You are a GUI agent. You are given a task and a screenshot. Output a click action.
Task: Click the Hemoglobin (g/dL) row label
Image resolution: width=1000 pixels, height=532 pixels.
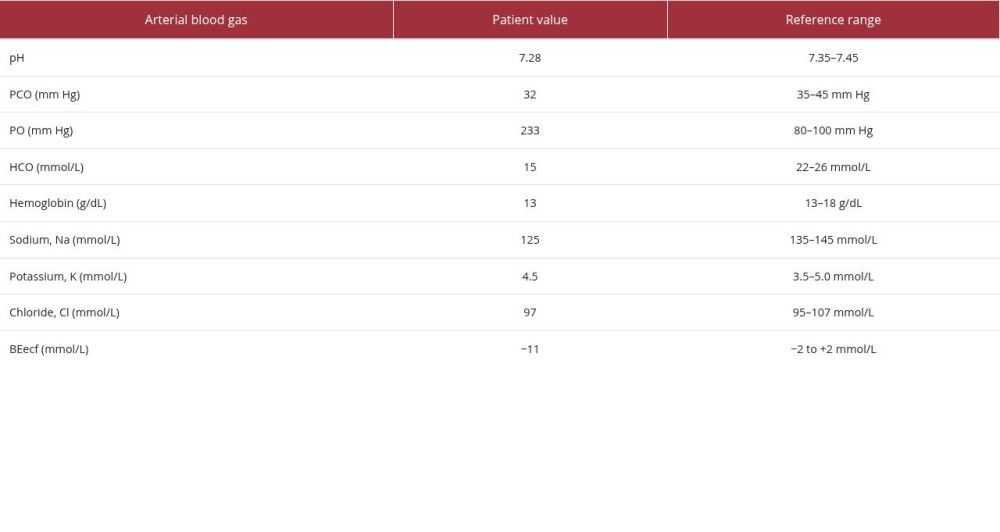tap(58, 203)
